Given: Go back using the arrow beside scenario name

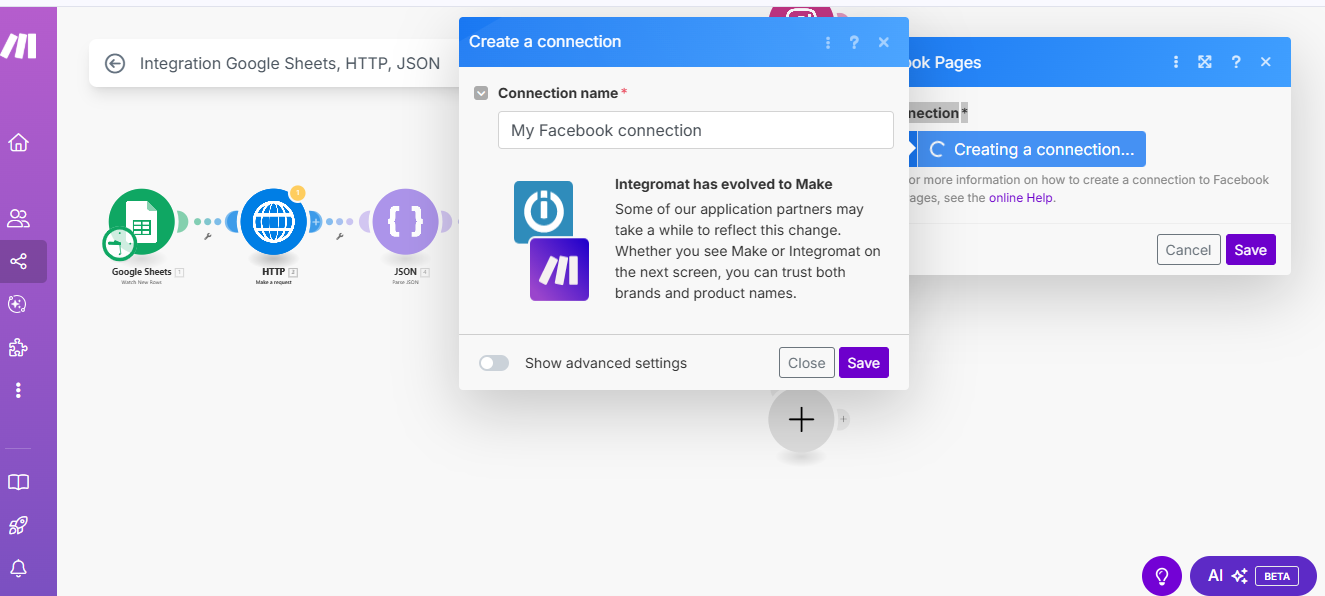Looking at the screenshot, I should [x=115, y=63].
